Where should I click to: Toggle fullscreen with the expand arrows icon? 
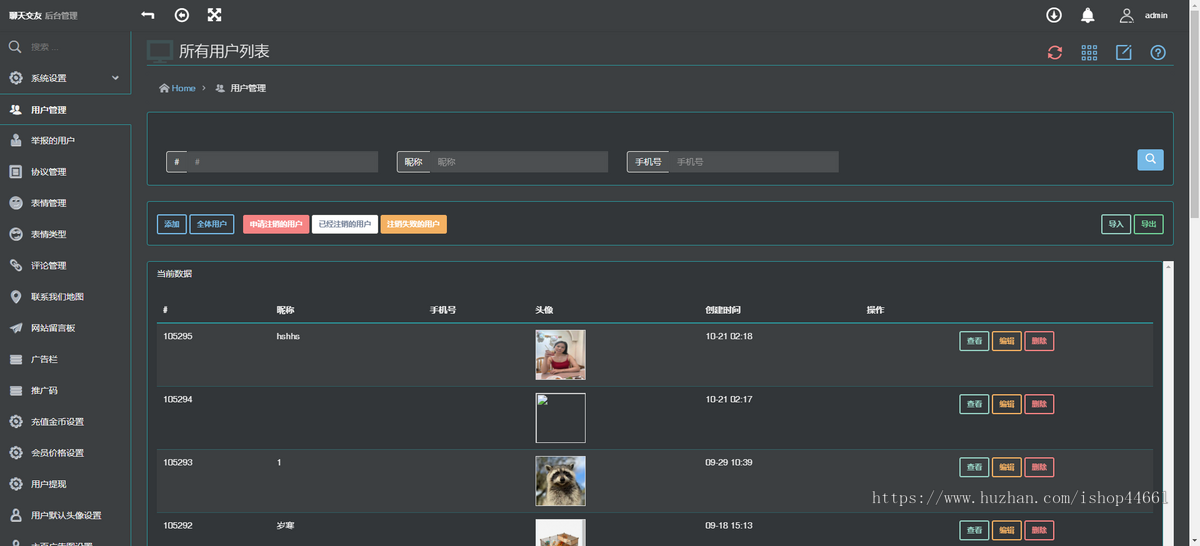tap(214, 15)
